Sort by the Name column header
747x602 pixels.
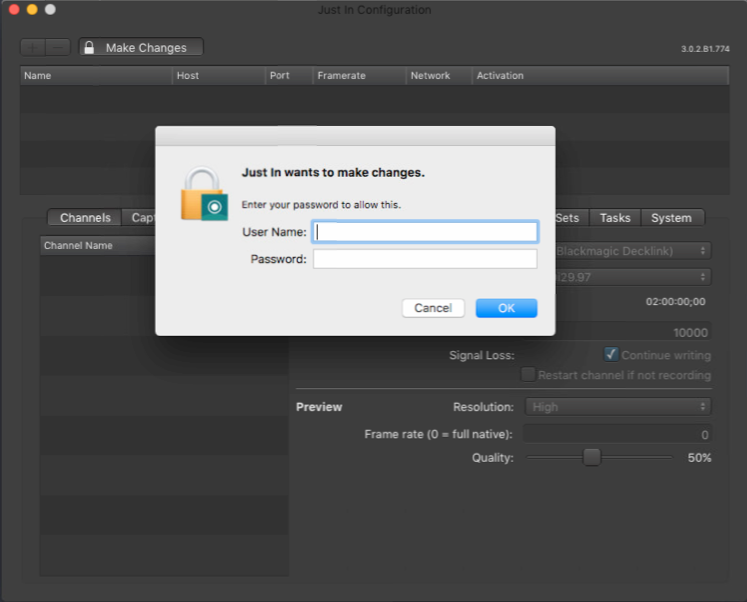tap(96, 76)
